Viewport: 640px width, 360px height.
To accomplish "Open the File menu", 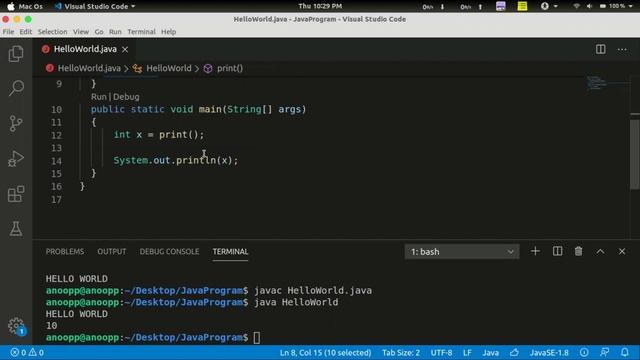I will (x=8, y=31).
